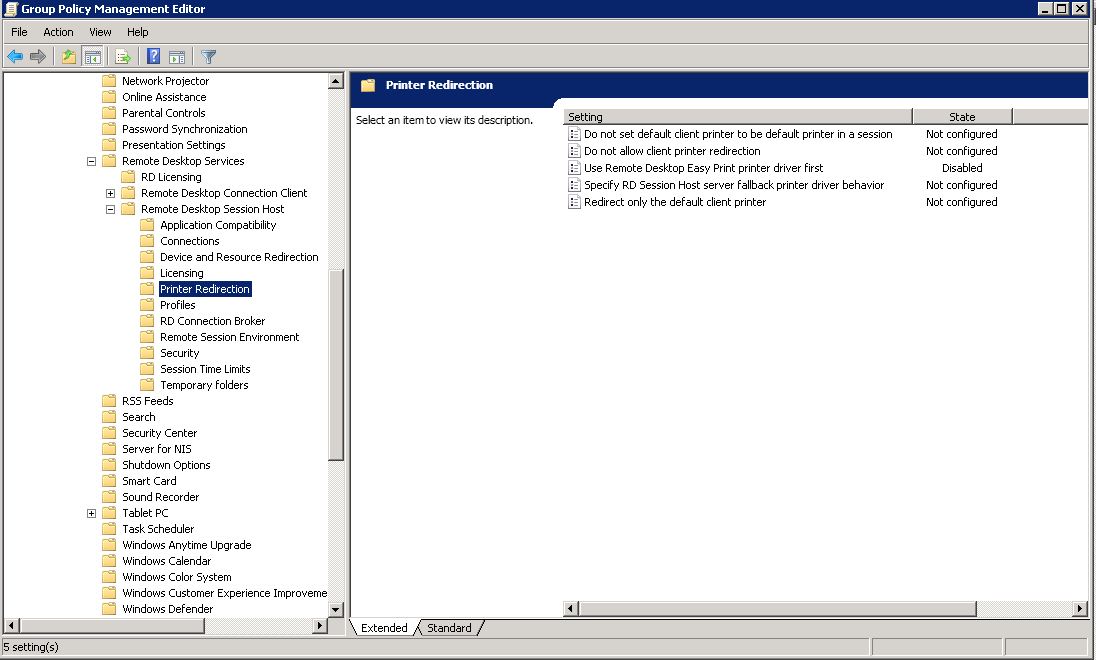This screenshot has height=660, width=1096.
Task: Select 'Use Remote Desktop Easy Print printer driver first'
Action: point(704,168)
